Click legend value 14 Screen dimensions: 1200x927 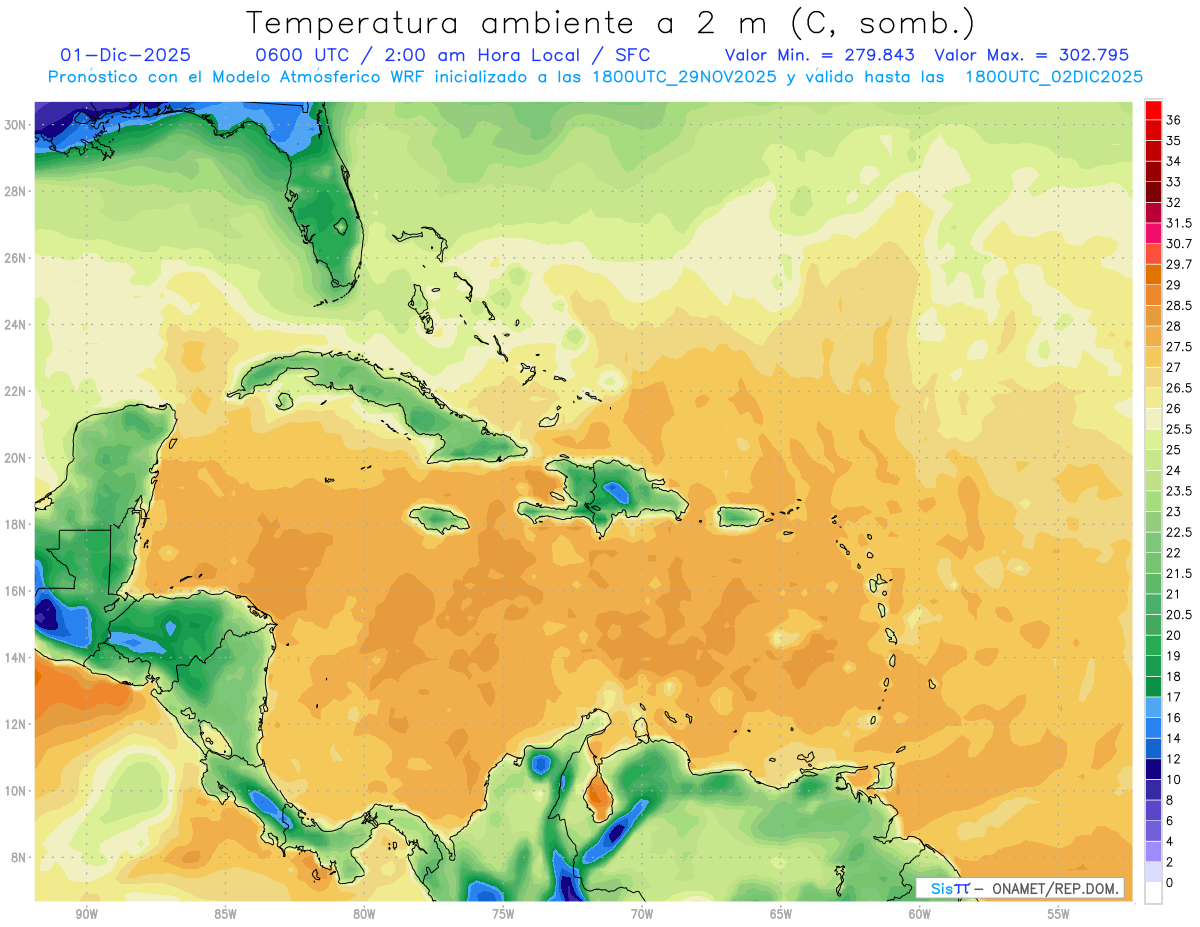[x=1173, y=738]
